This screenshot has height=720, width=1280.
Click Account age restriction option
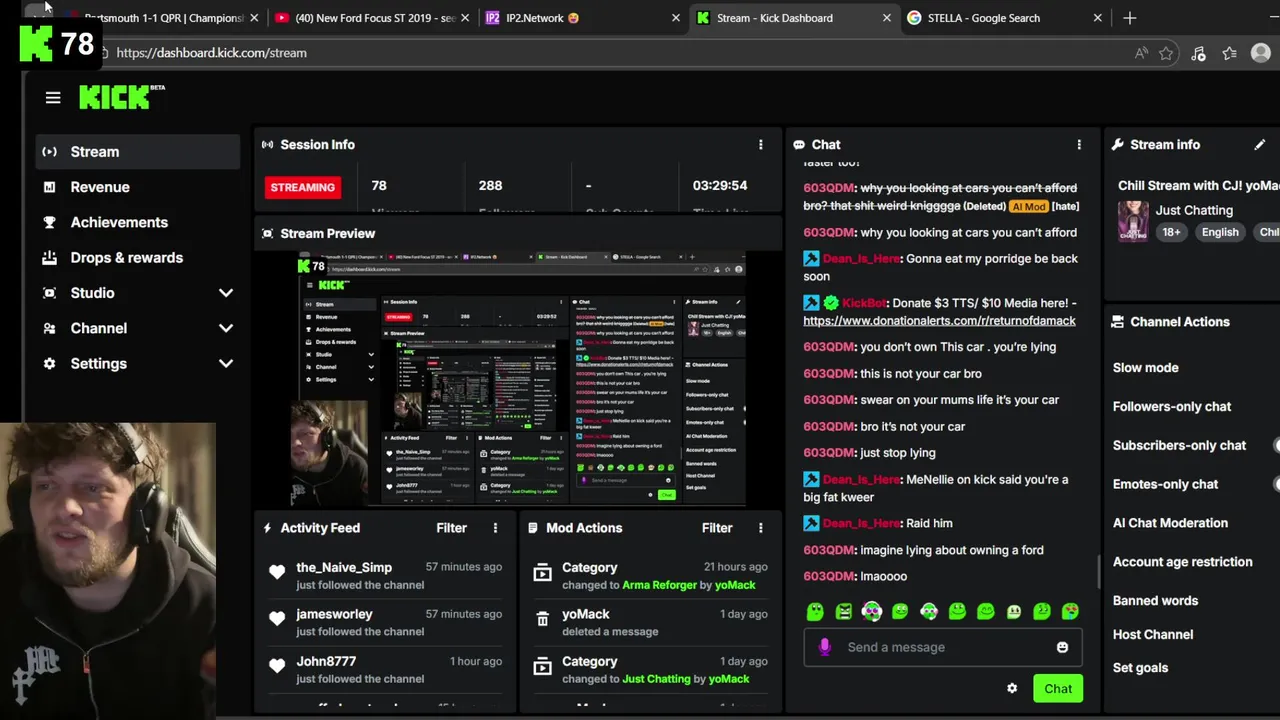pos(1183,562)
